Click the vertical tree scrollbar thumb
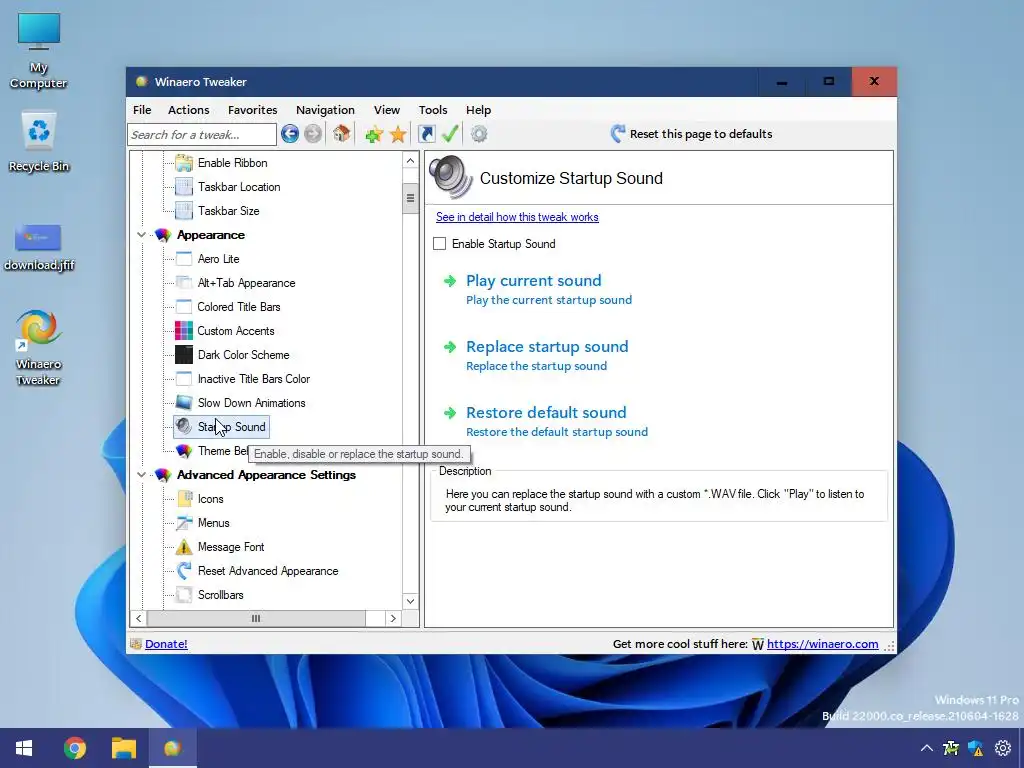The image size is (1024, 768). 410,197
